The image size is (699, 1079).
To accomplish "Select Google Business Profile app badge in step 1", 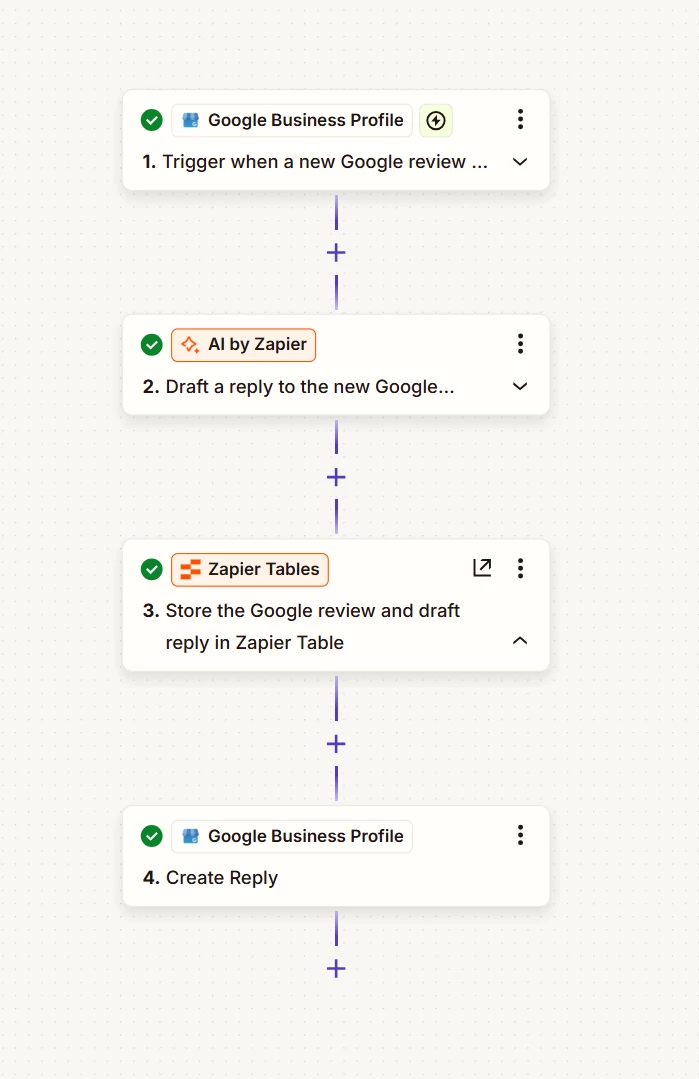I will 292,120.
